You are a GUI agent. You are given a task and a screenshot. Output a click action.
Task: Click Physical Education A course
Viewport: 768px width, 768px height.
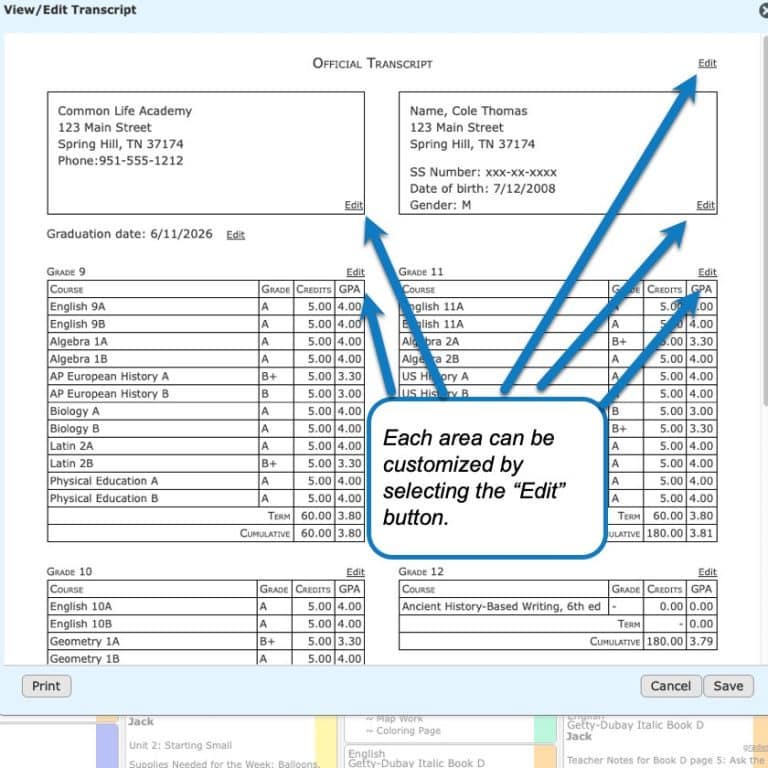coord(153,481)
